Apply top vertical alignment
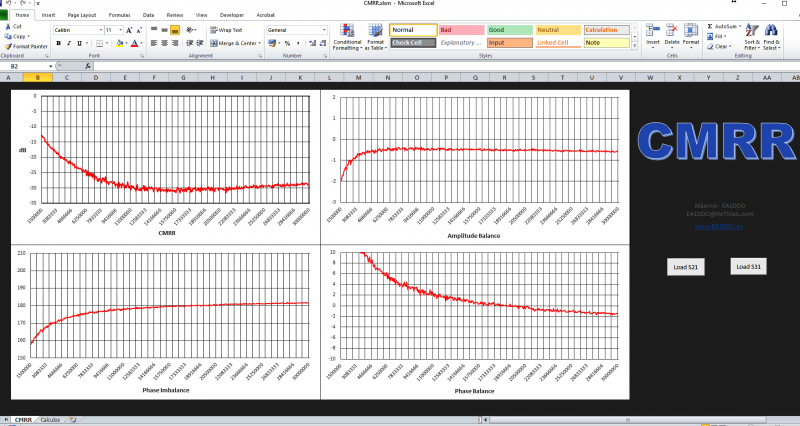The image size is (800, 426). 154,30
